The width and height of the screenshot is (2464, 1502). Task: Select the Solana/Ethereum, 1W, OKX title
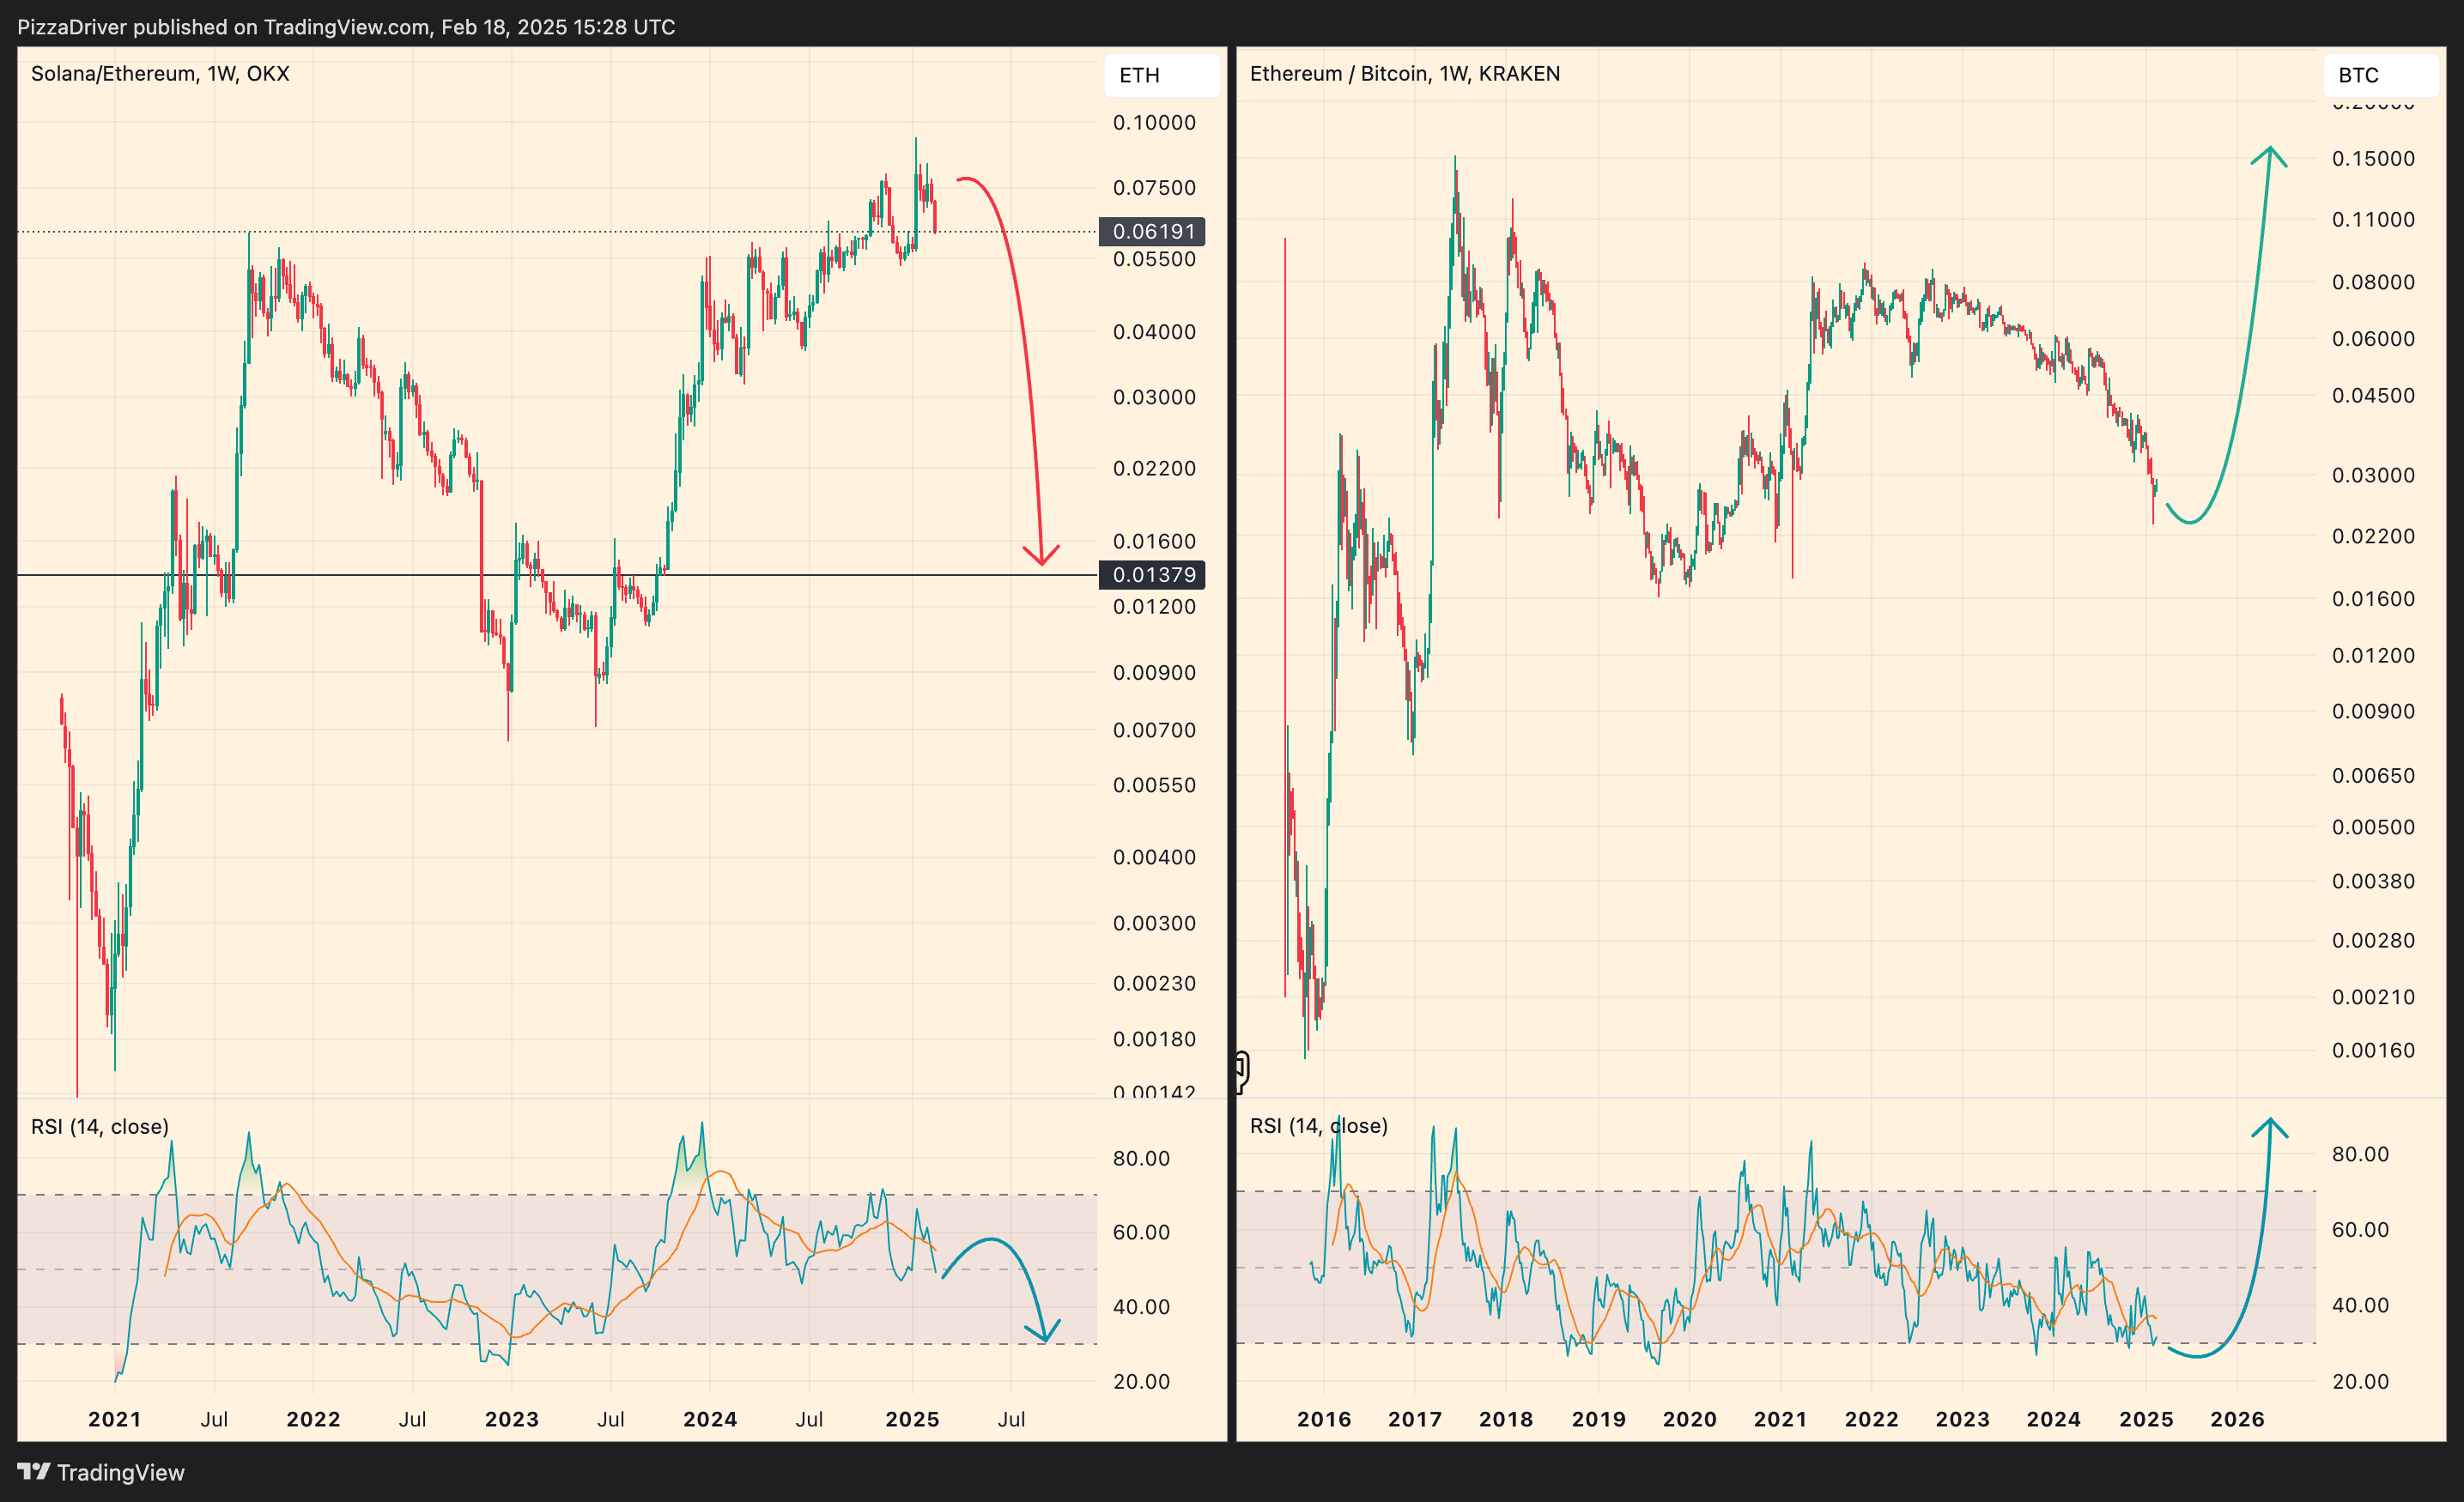[160, 73]
